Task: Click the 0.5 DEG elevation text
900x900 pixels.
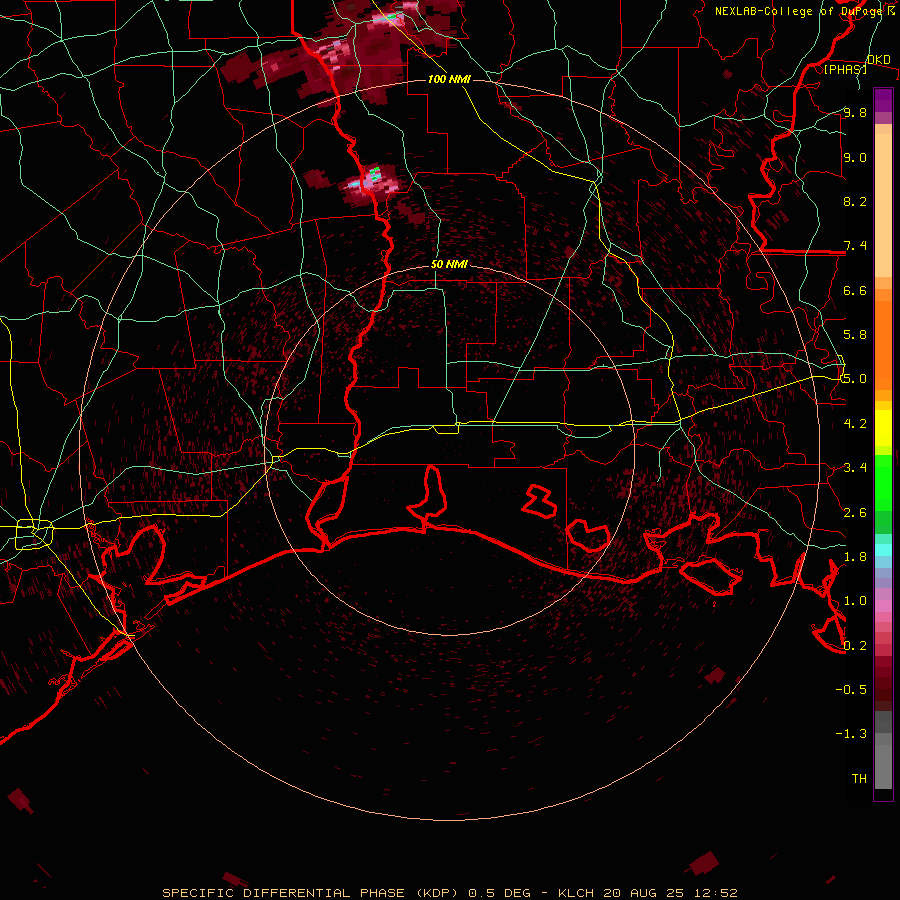Action: 497,893
